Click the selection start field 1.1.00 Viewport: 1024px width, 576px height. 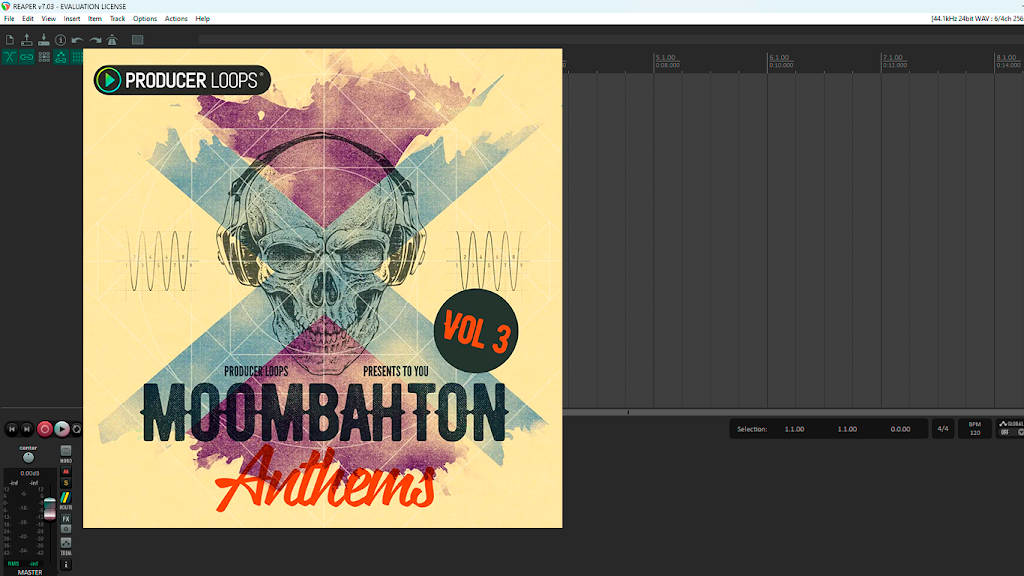click(x=794, y=429)
